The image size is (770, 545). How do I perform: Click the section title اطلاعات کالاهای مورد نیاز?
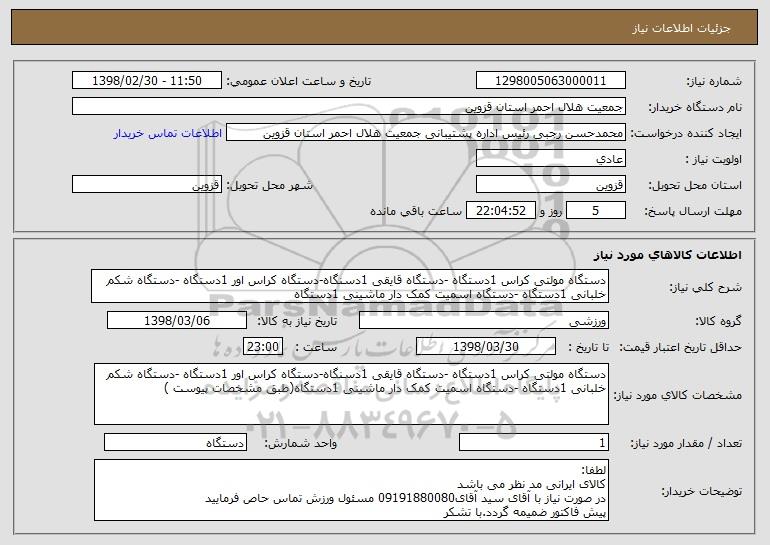tap(667, 255)
